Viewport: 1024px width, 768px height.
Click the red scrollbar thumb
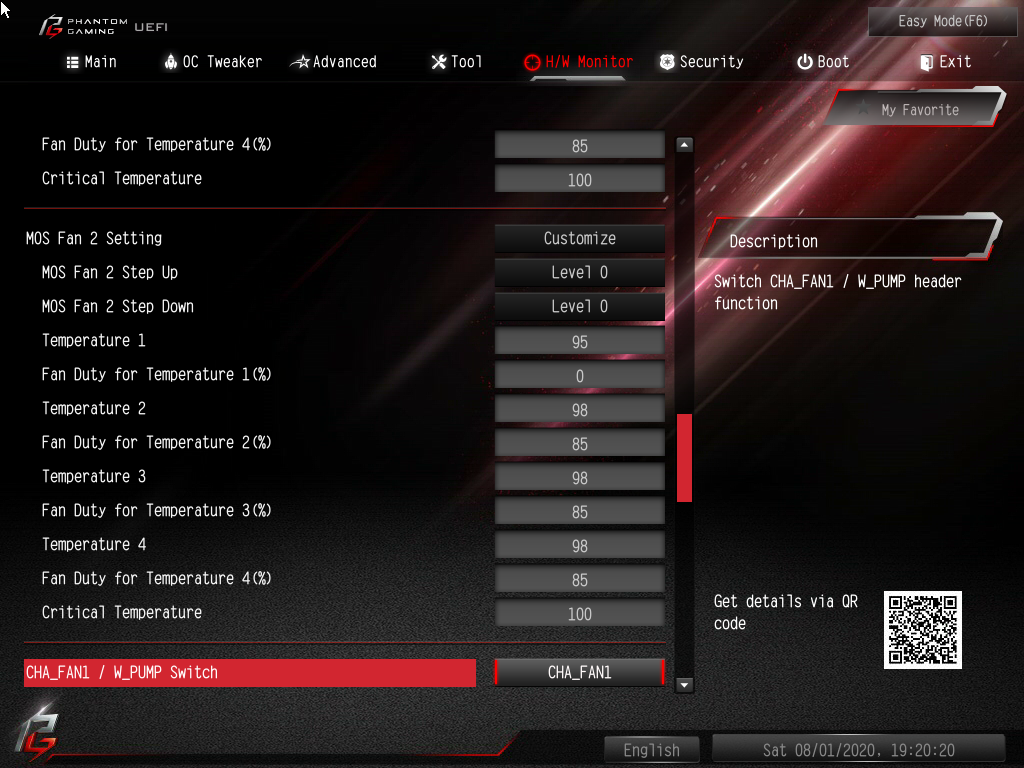(684, 458)
